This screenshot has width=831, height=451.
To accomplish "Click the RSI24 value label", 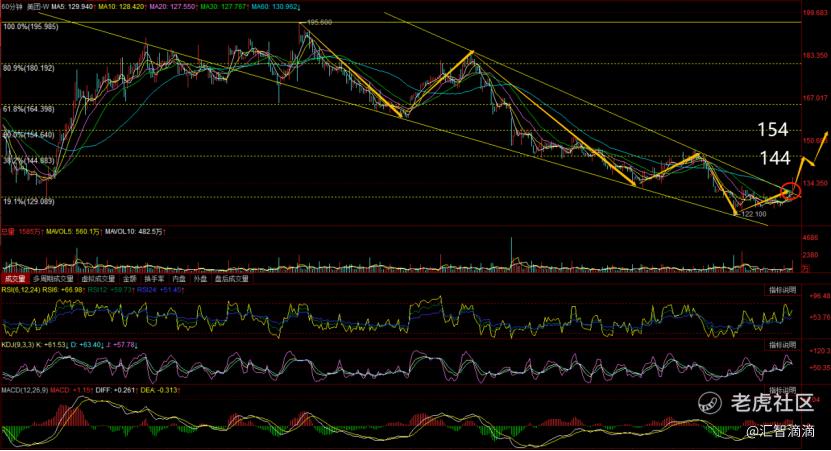I will 161,290.
